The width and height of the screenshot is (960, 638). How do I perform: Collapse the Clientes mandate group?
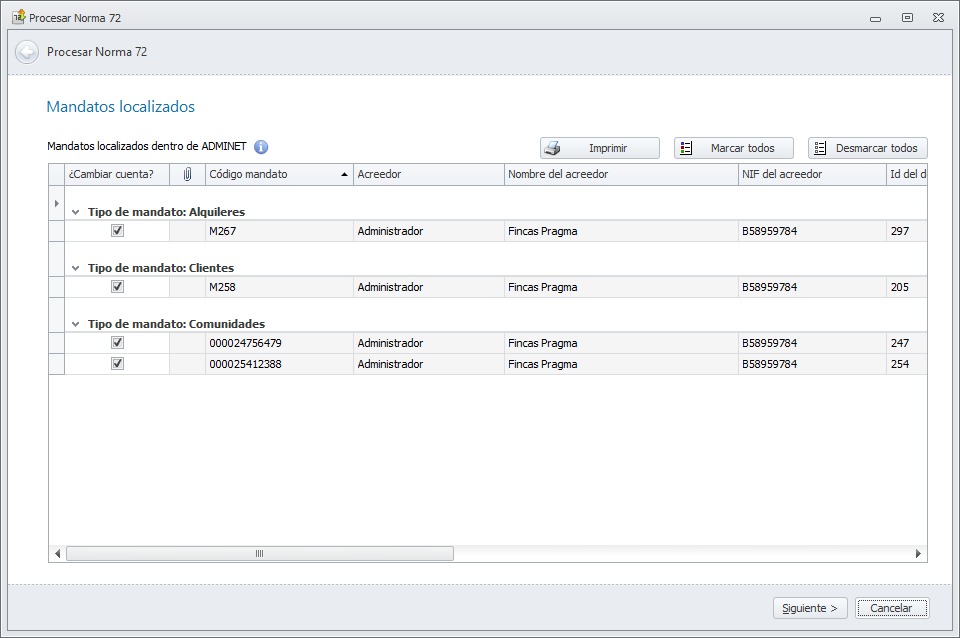(76, 268)
